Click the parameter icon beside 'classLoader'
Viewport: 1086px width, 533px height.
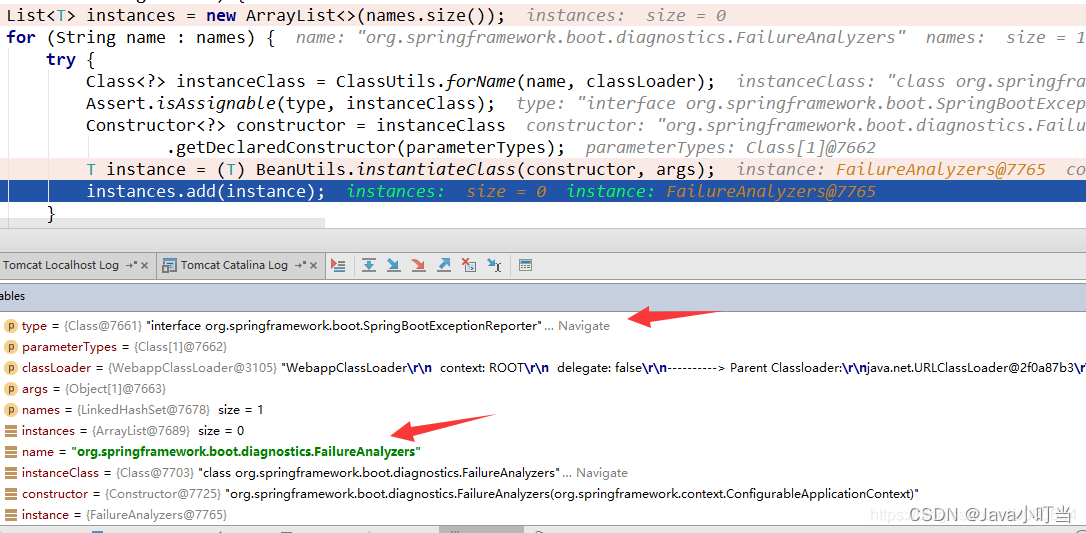(11, 368)
